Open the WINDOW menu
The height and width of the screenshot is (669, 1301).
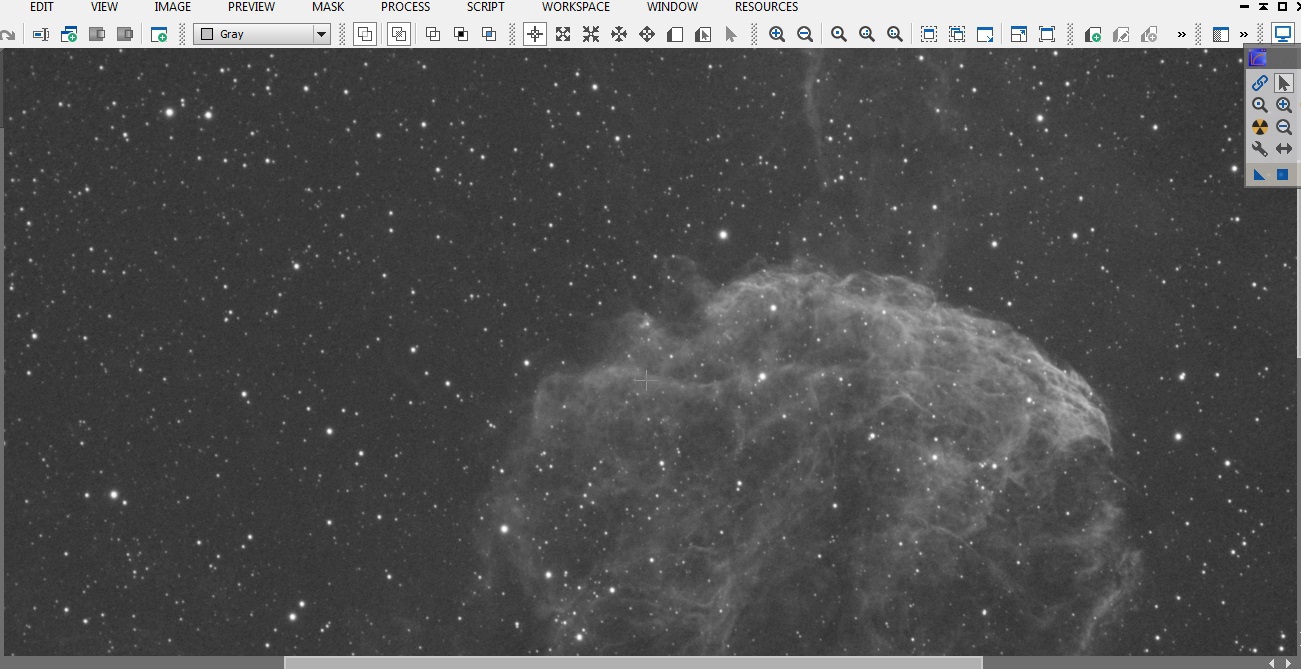point(672,7)
